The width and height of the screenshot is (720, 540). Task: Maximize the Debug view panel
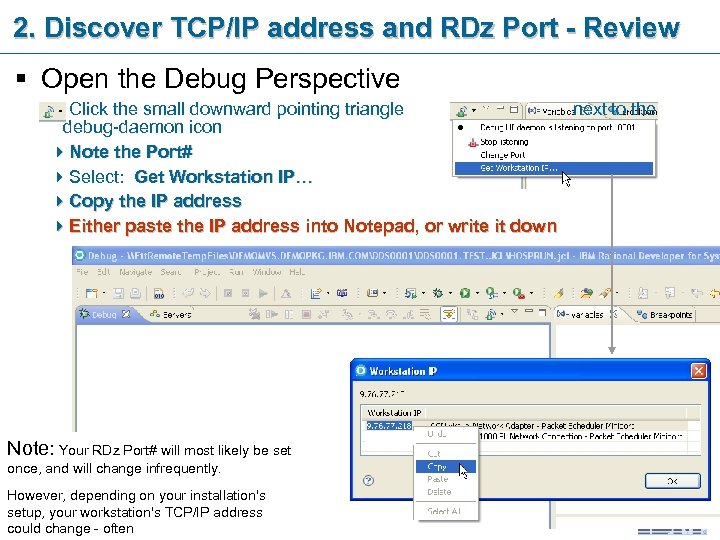543,312
